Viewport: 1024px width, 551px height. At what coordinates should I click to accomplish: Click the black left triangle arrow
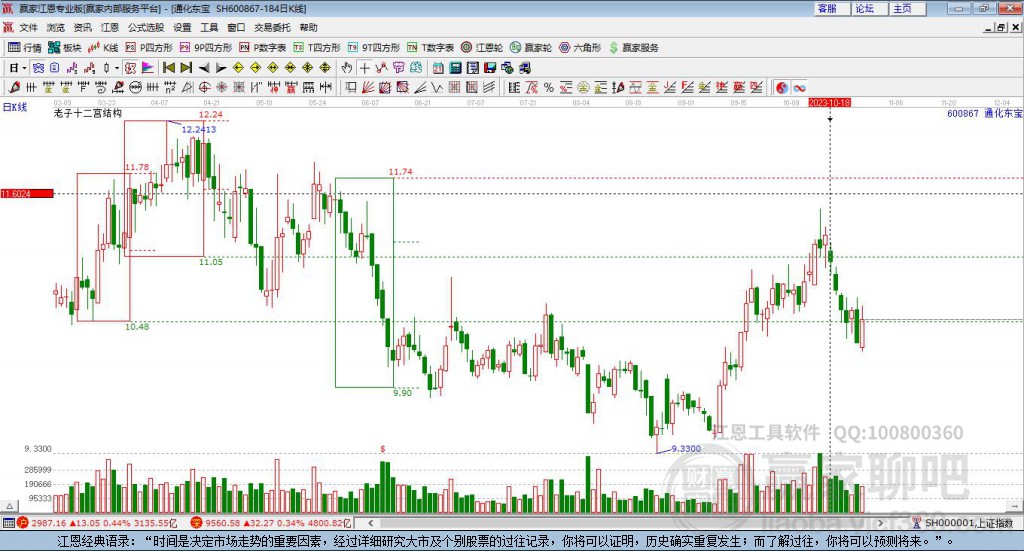click(204, 67)
